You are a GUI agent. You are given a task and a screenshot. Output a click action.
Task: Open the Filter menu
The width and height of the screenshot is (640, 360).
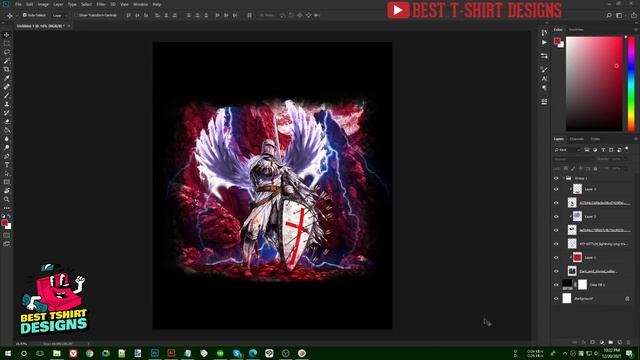(101, 4)
